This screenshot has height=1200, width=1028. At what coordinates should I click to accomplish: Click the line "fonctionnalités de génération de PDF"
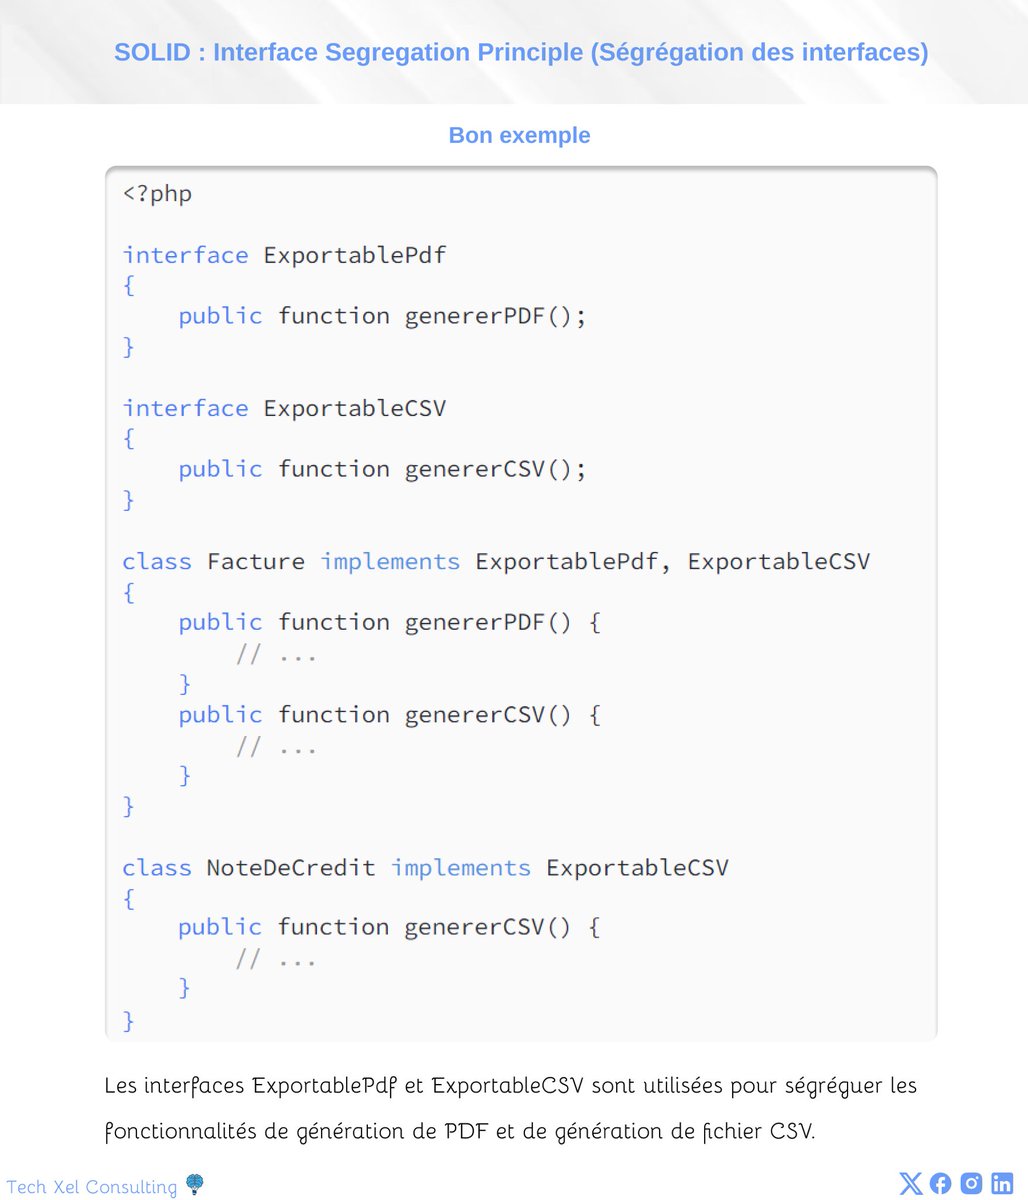(460, 1133)
